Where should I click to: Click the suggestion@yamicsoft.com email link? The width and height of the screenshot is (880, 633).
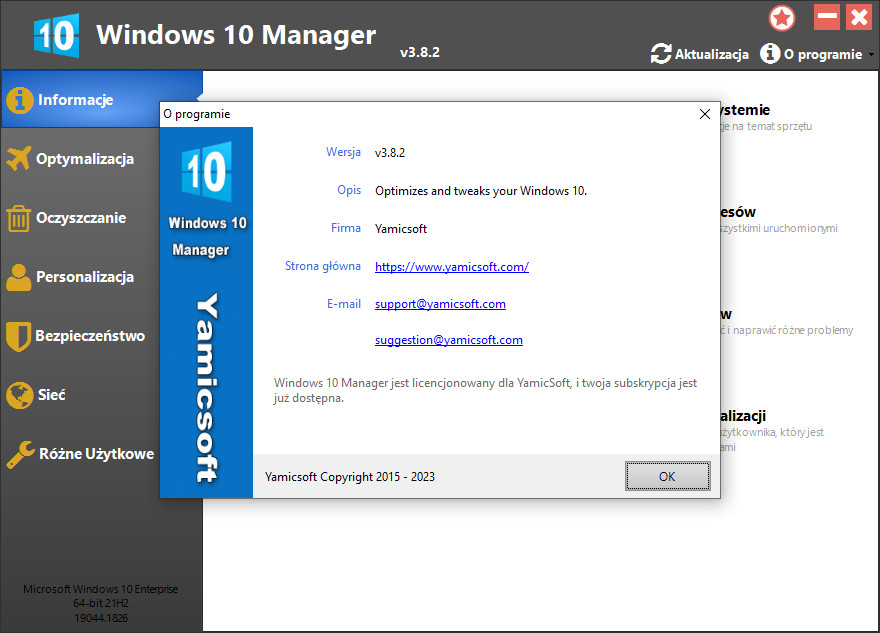pyautogui.click(x=448, y=340)
